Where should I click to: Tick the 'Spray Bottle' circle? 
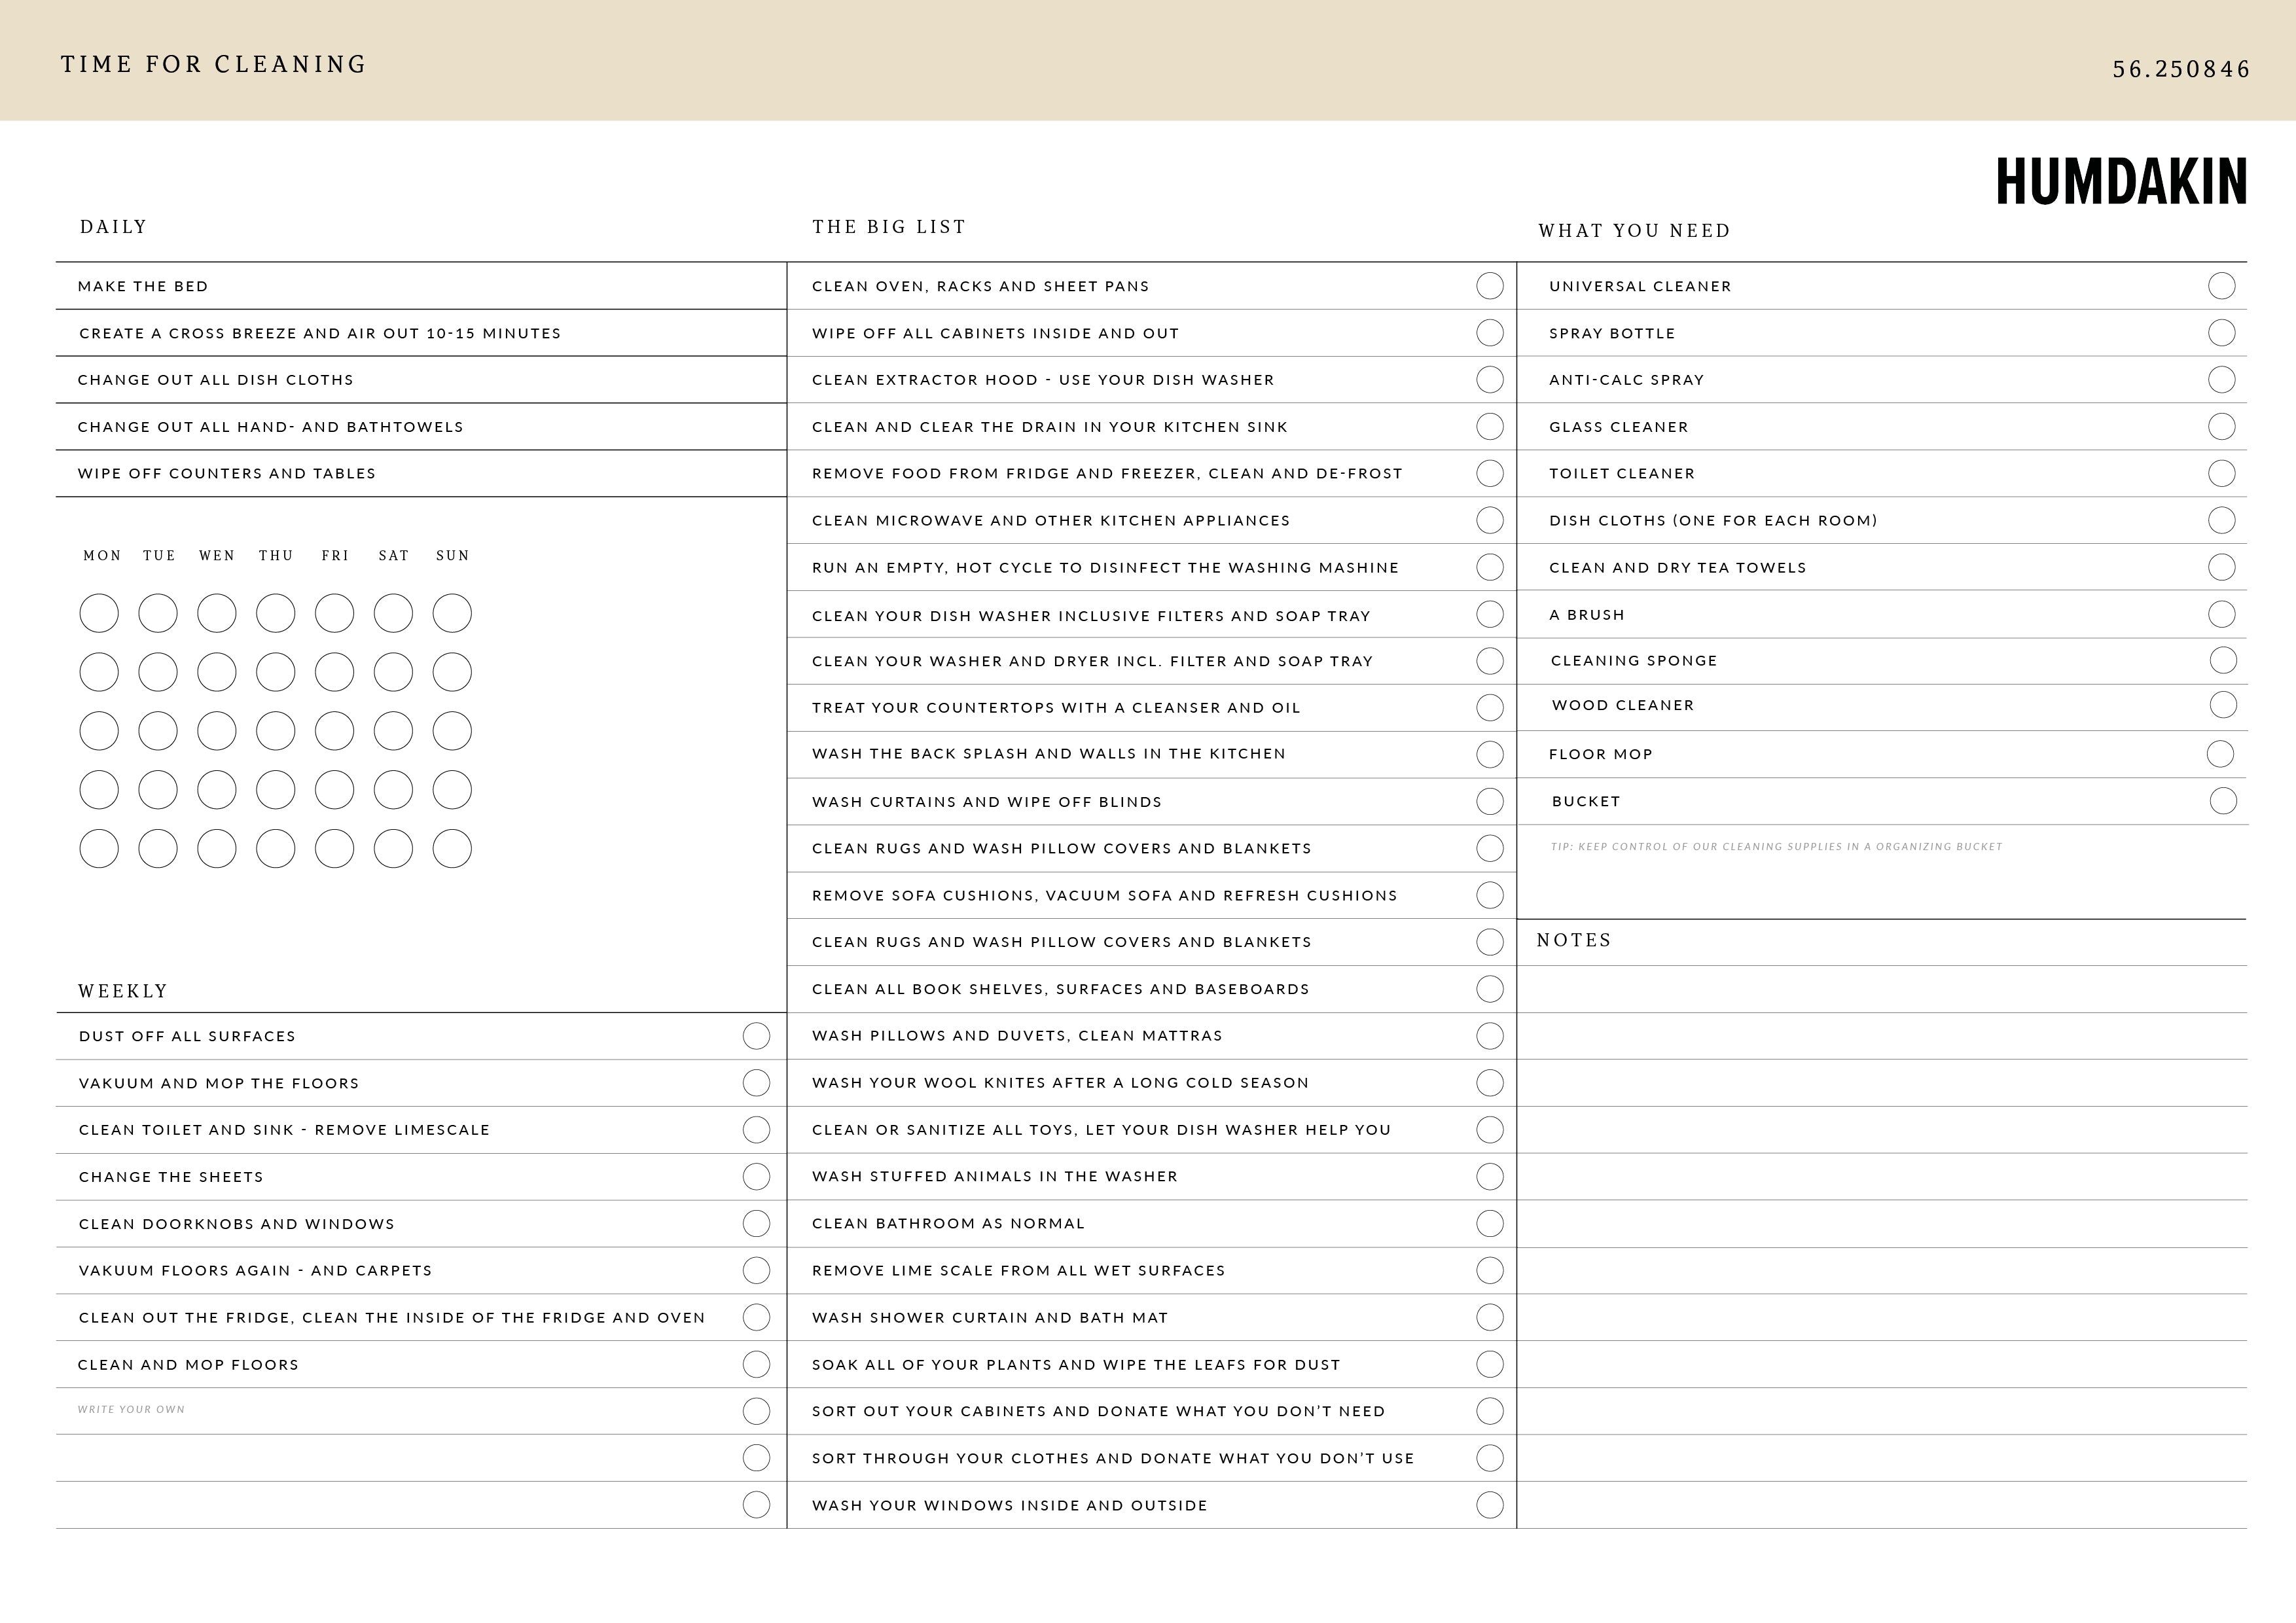(x=2221, y=333)
